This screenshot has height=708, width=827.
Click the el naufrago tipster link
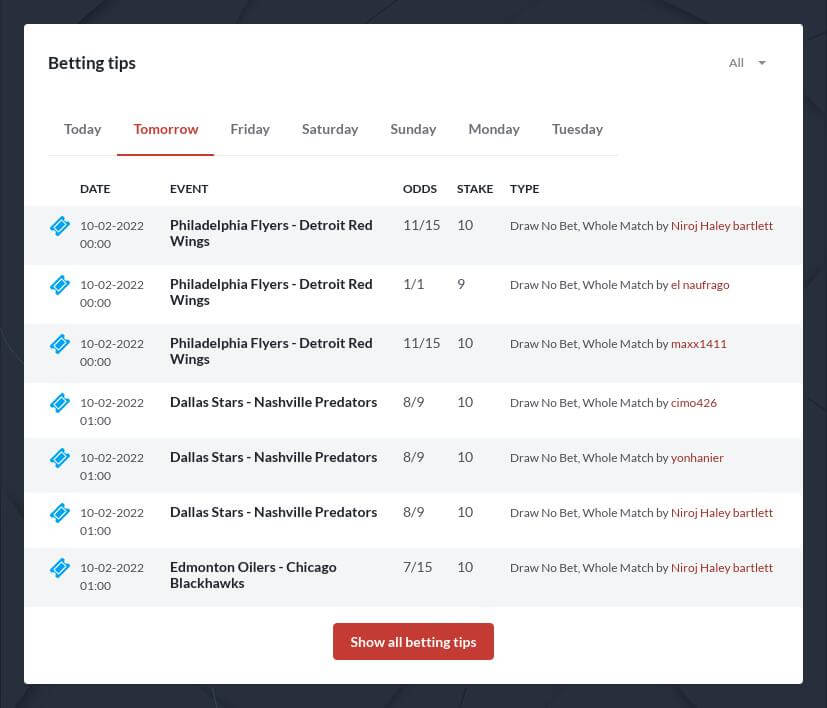pyautogui.click(x=700, y=284)
